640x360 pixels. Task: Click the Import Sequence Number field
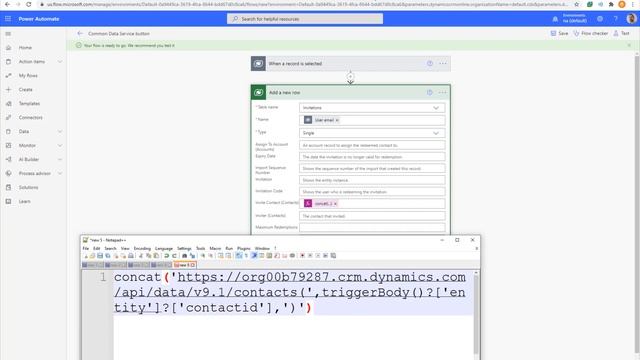(x=372, y=169)
